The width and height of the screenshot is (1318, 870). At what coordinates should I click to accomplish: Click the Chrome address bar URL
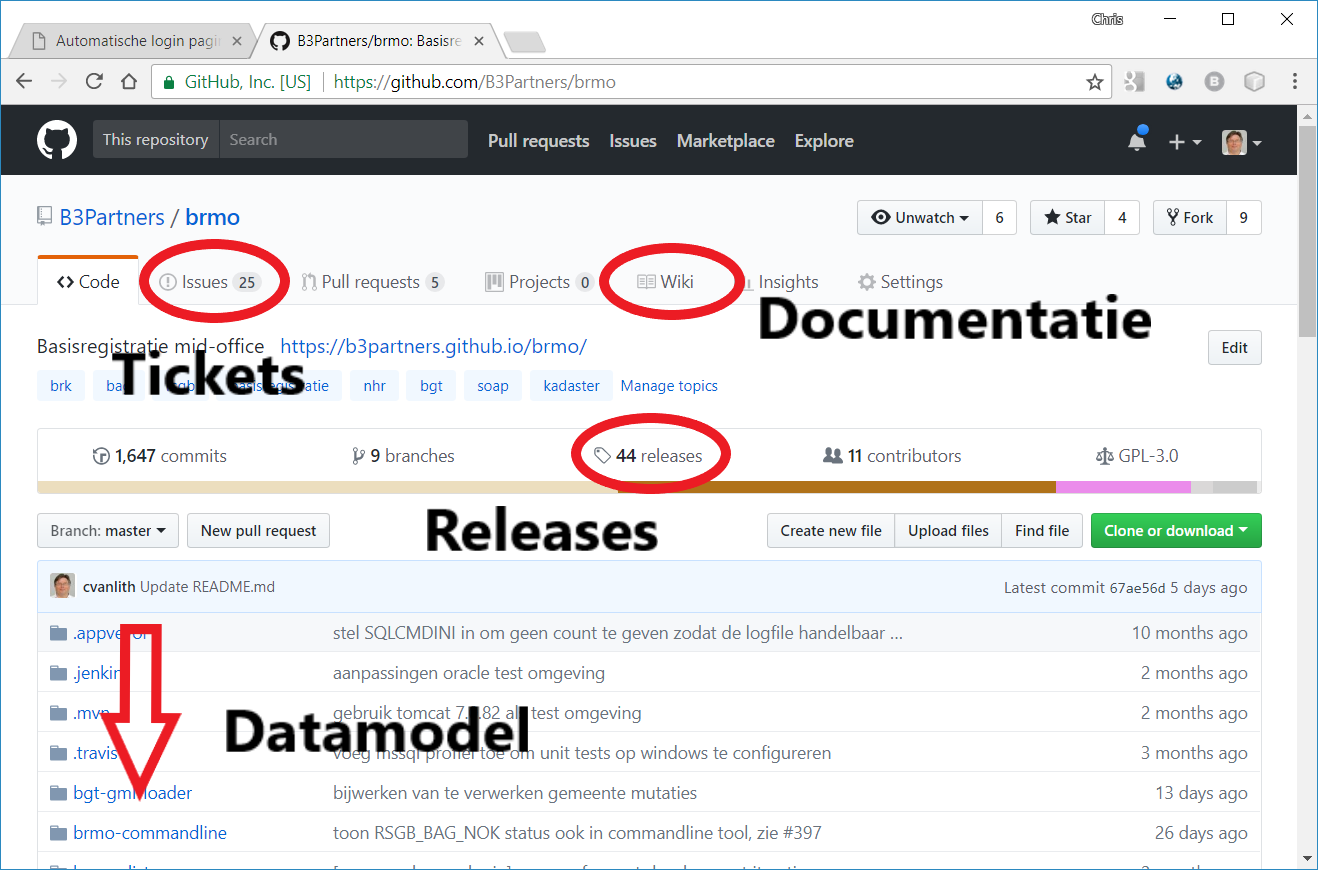475,82
